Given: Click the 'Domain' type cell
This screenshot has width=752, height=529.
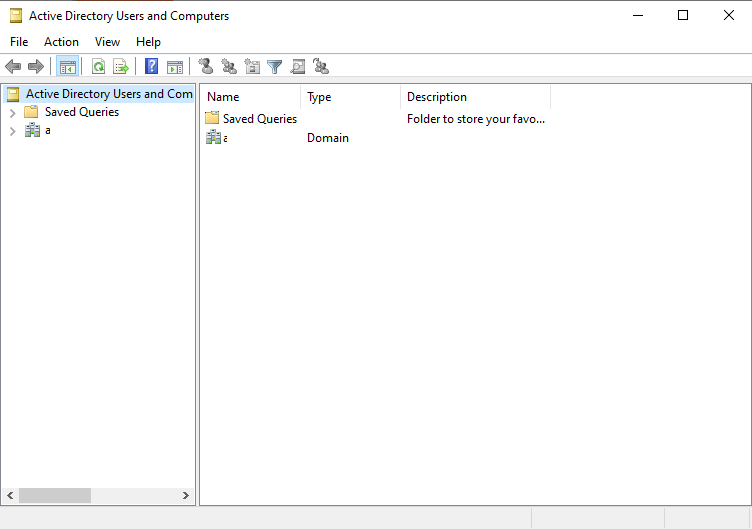Looking at the screenshot, I should click(328, 138).
